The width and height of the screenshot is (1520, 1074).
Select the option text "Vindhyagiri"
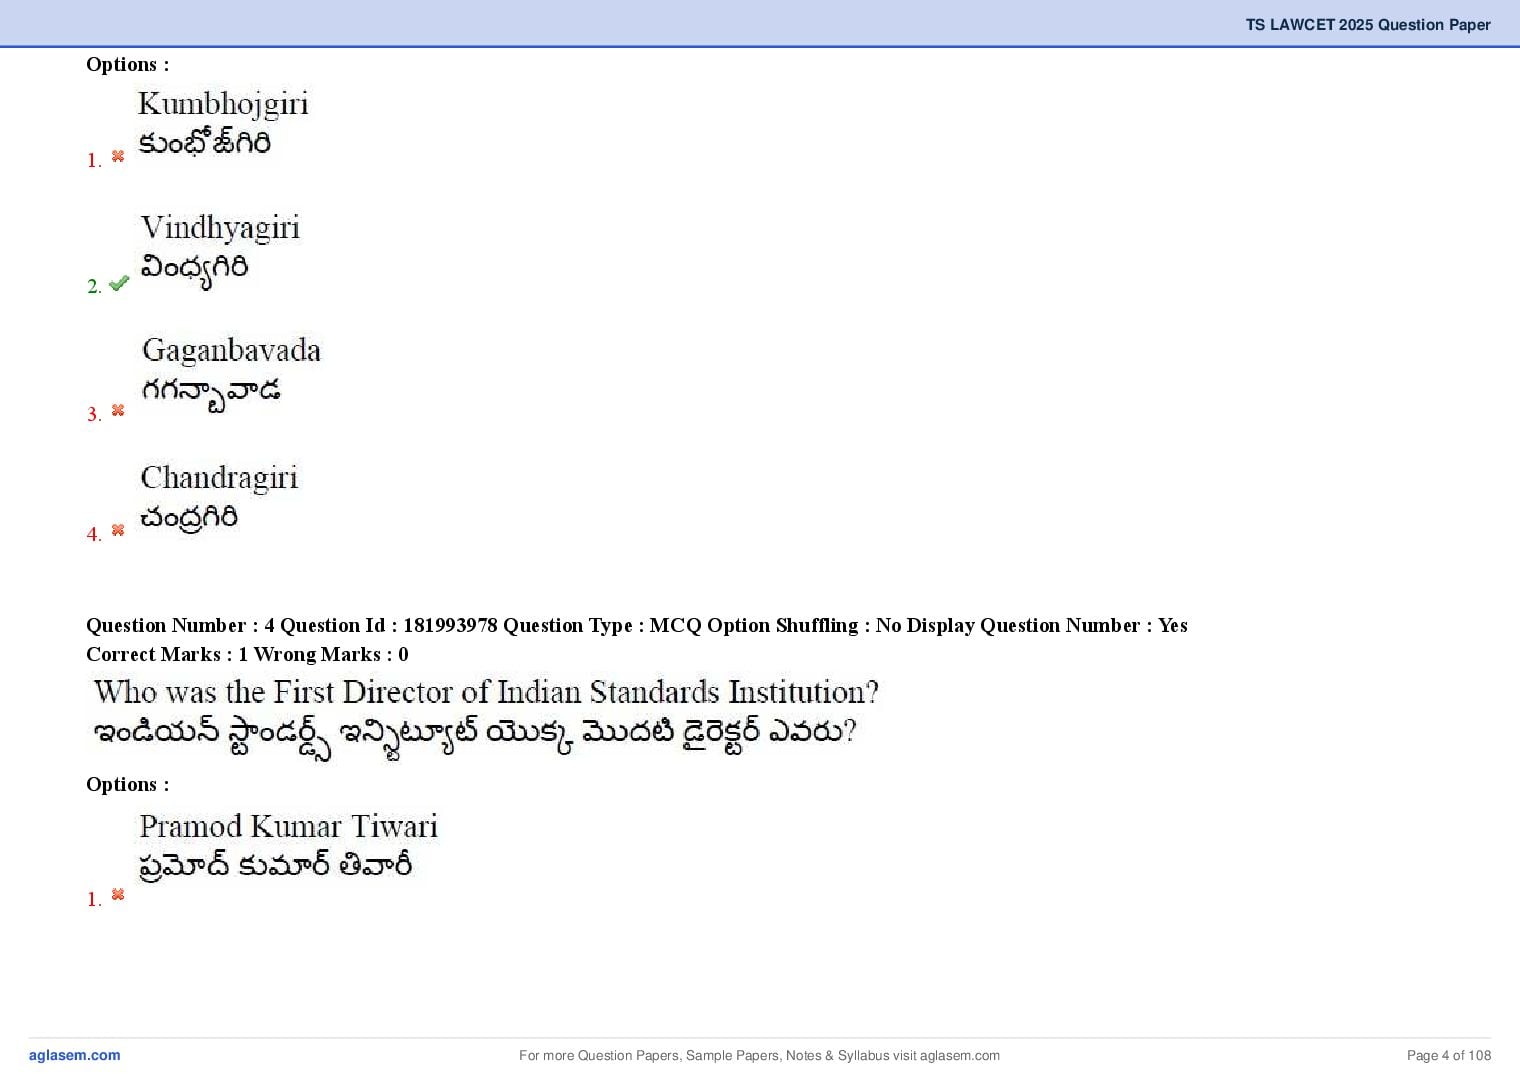coord(220,228)
